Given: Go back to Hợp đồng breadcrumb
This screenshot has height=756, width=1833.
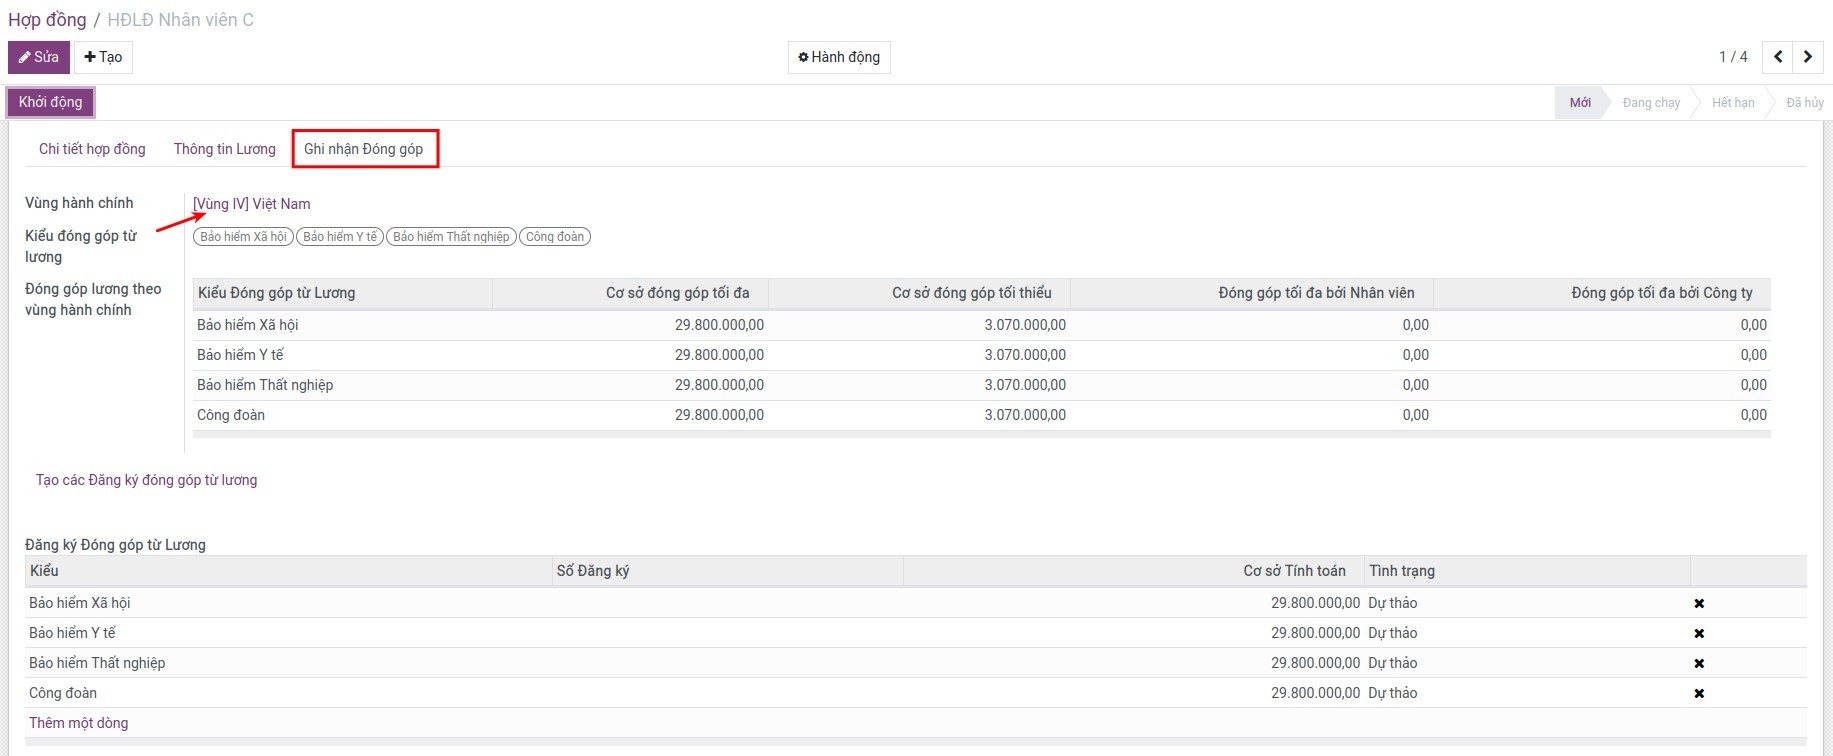Looking at the screenshot, I should (47, 20).
